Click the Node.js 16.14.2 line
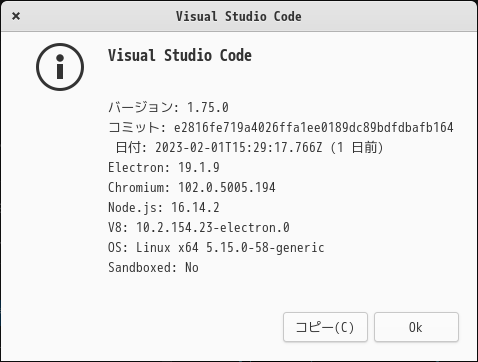 click(164, 207)
